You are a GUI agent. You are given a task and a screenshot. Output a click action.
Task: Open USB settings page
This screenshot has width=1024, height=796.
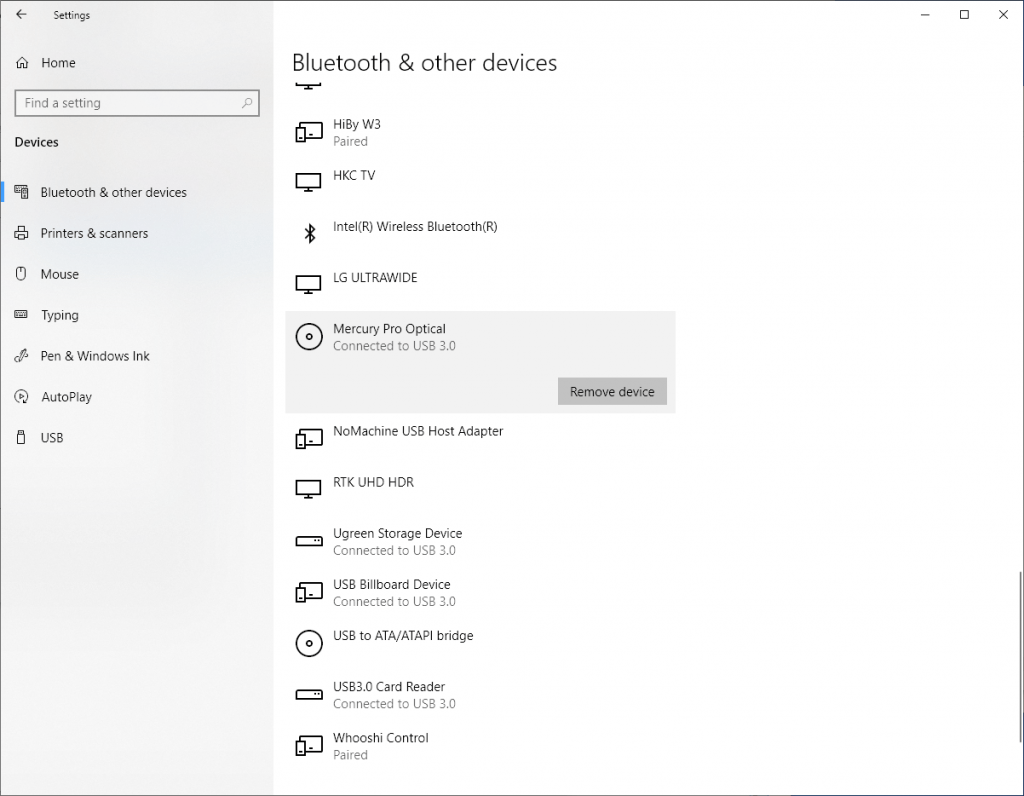(x=136, y=438)
